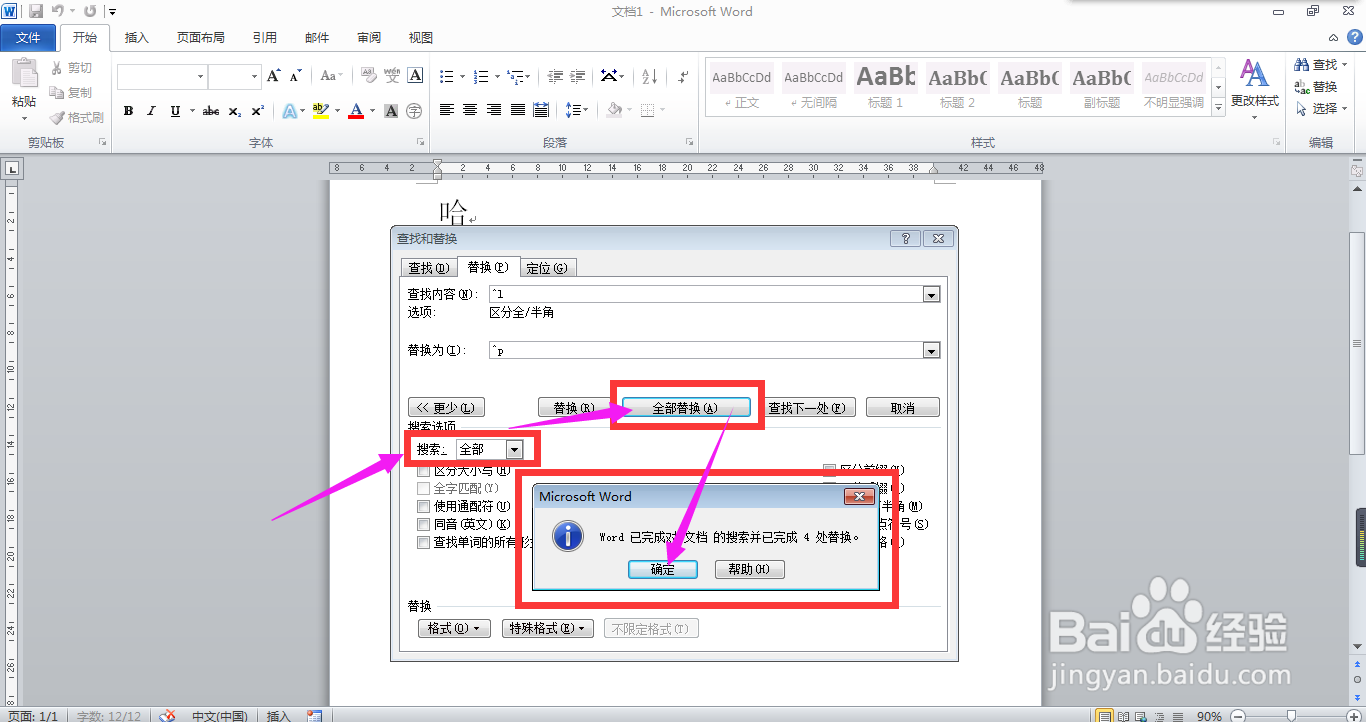This screenshot has height=722, width=1366.
Task: Open Word Help question mark icon
Action: point(1354,37)
